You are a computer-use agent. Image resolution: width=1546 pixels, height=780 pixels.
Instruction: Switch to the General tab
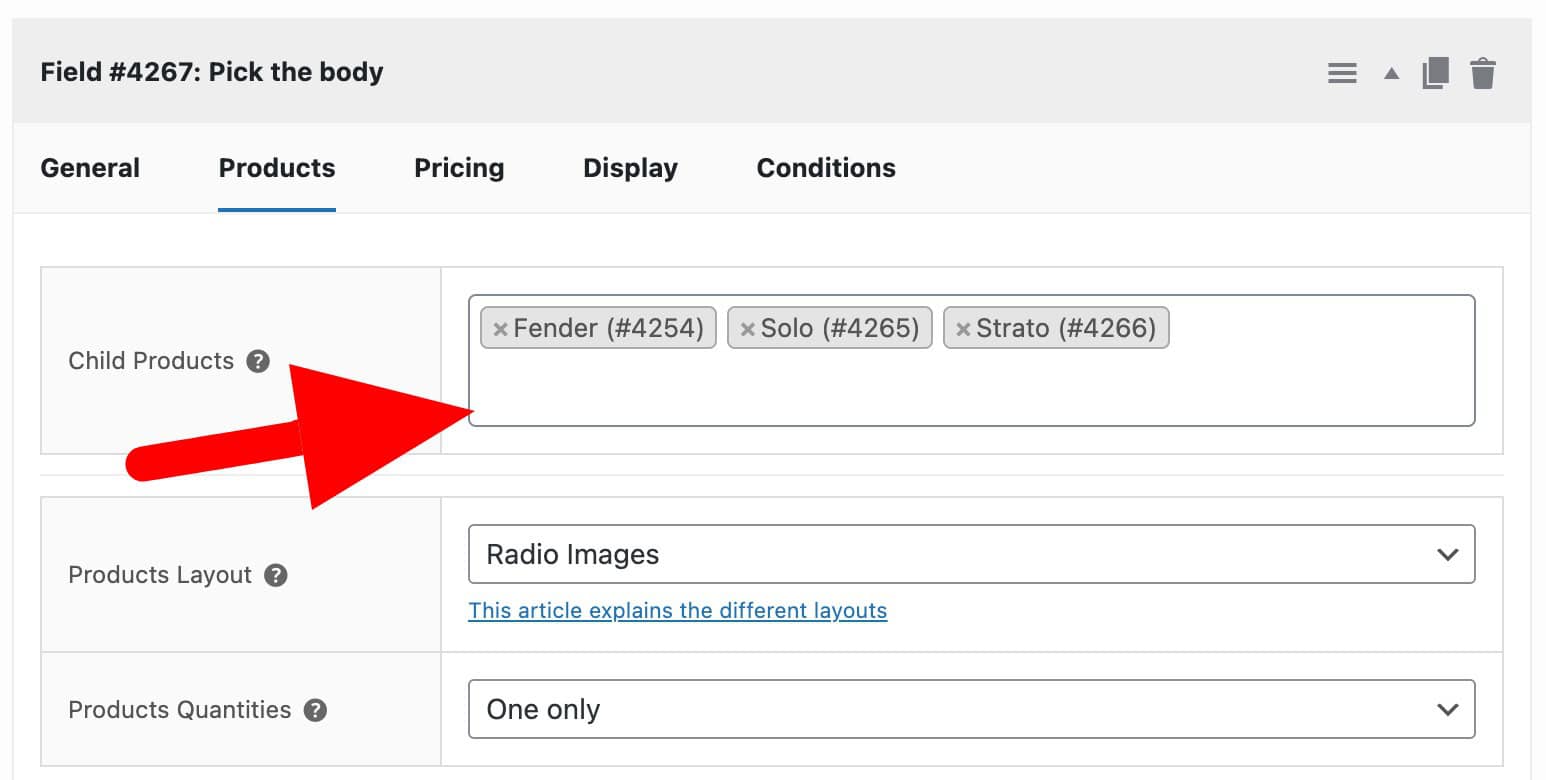tap(89, 168)
